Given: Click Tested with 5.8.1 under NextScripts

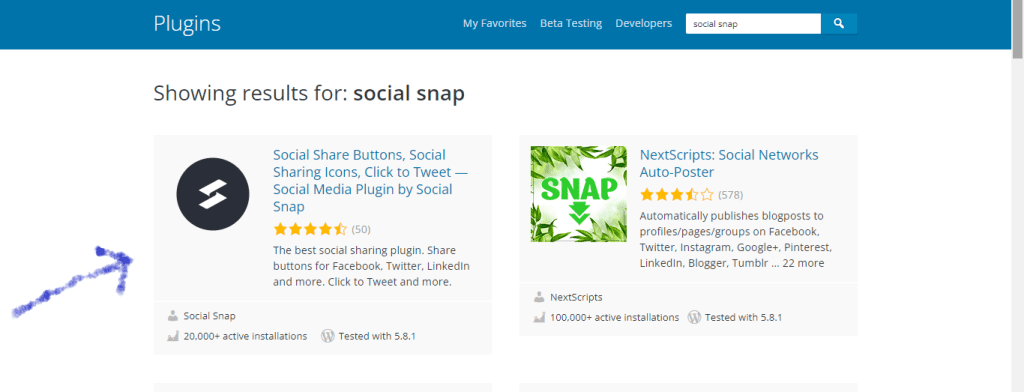Looking at the screenshot, I should point(743,318).
